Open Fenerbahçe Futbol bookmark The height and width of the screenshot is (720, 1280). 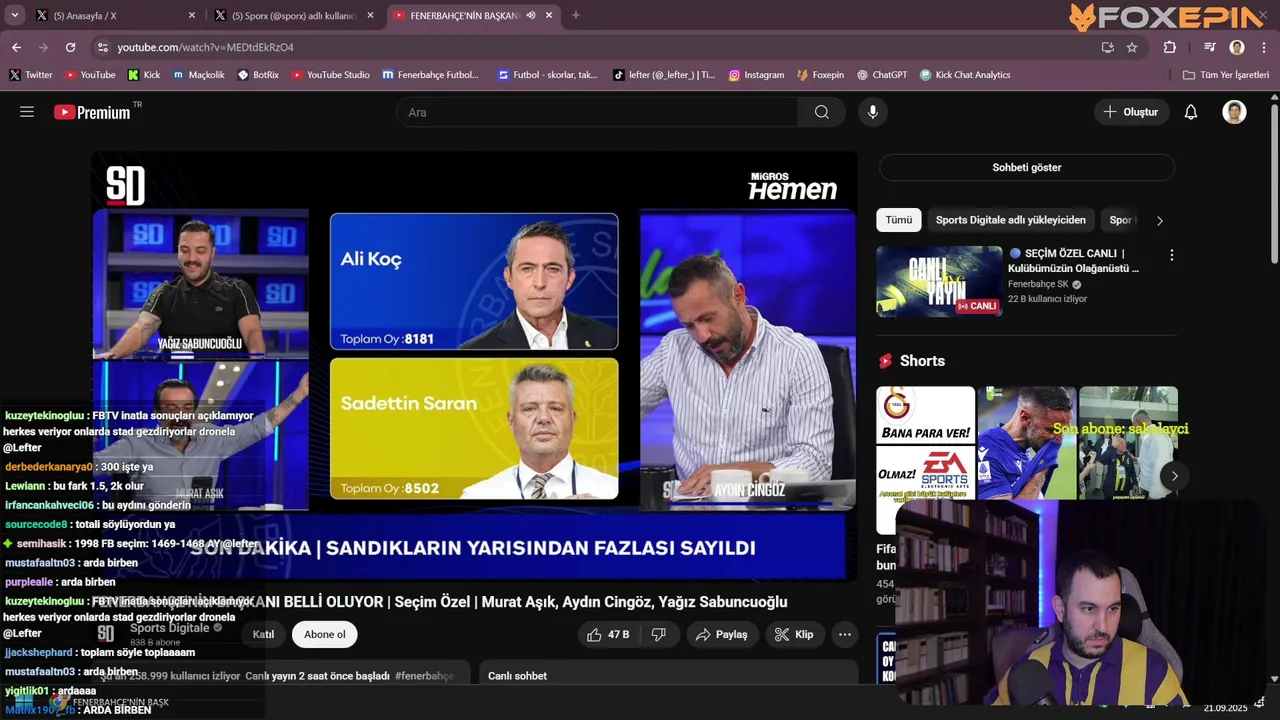tap(431, 75)
